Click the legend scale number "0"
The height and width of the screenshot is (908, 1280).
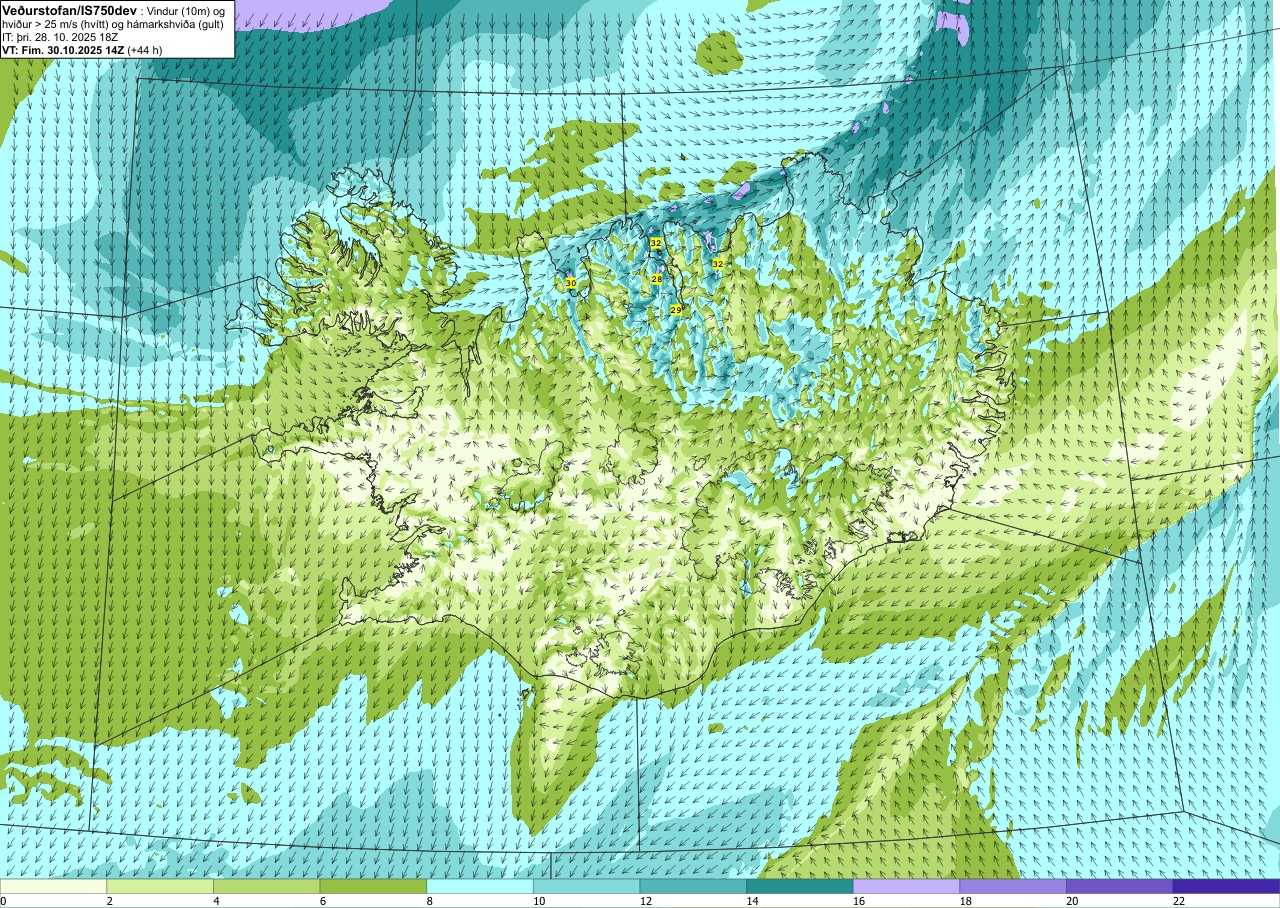pos(4,901)
